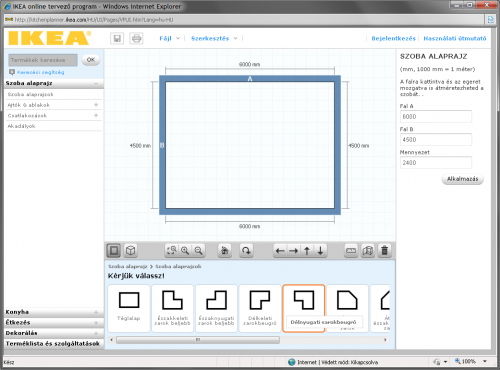The width and height of the screenshot is (500, 370).
Task: Expand the Dekoráció section
Action: pyautogui.click(x=54, y=333)
